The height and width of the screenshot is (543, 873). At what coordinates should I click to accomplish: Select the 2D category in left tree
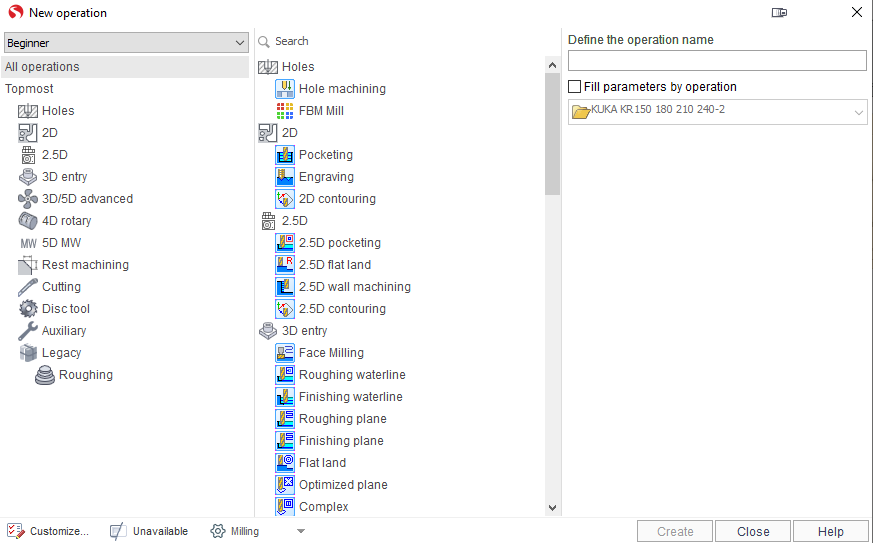38,133
